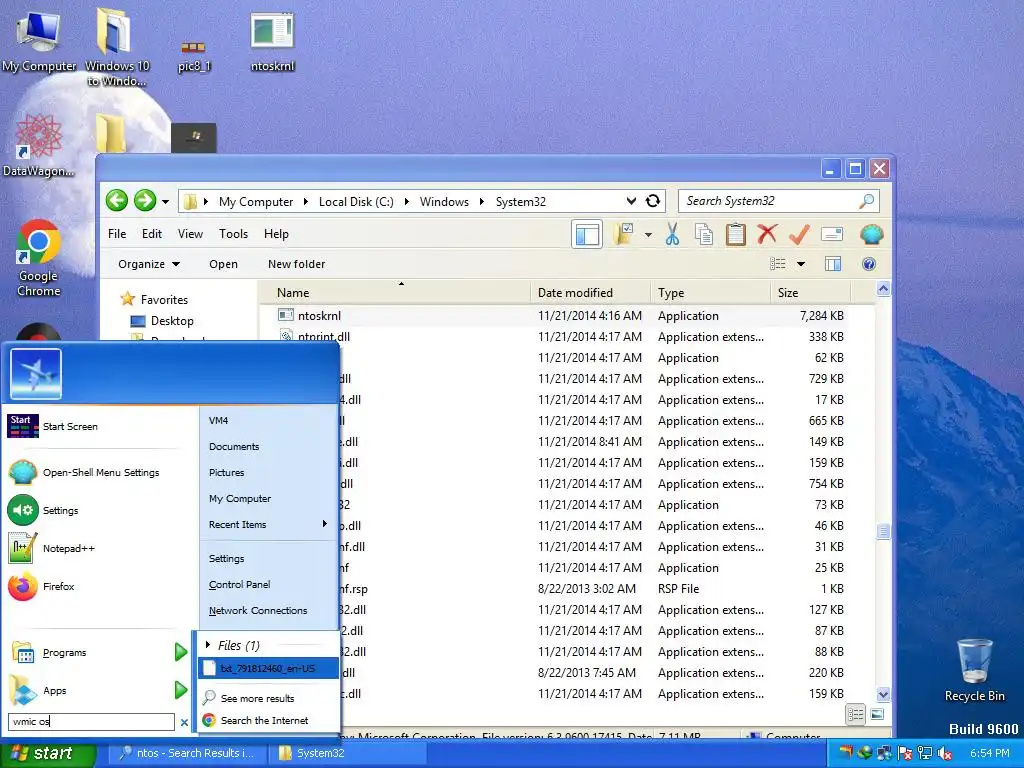1024x768 pixels.
Task: Click the Paste clipboard icon
Action: click(x=735, y=234)
